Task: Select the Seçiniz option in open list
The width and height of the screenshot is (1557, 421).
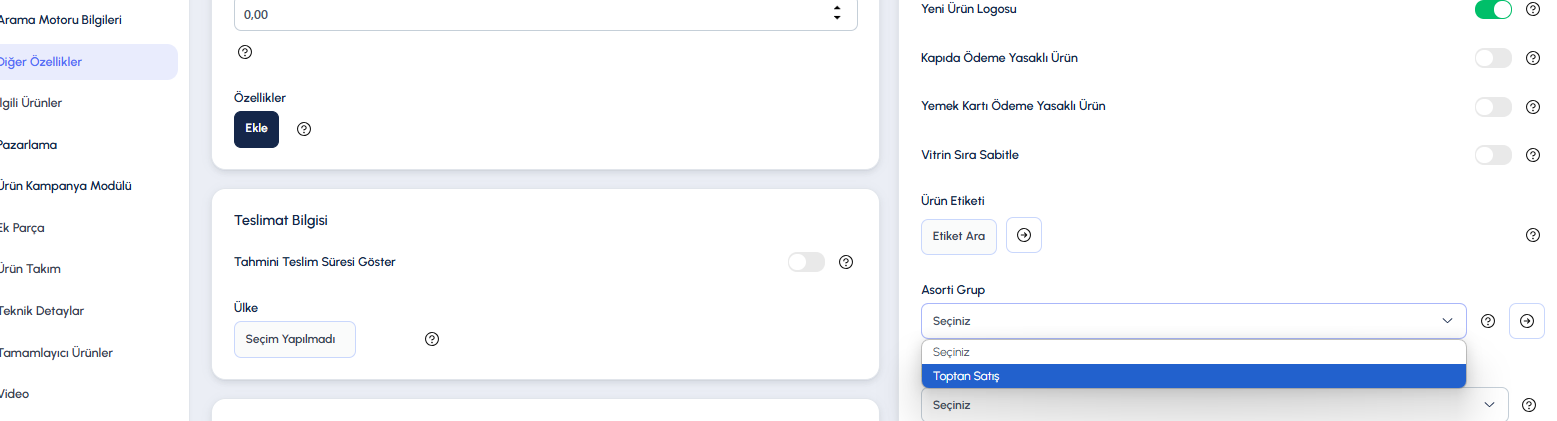Action: [1193, 352]
